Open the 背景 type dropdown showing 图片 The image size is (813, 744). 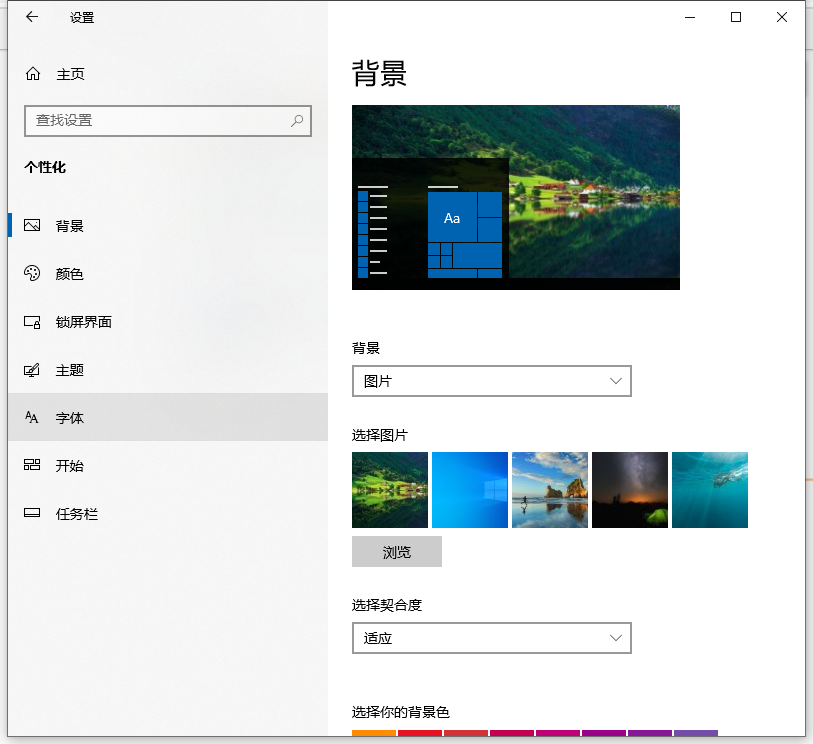coord(491,381)
